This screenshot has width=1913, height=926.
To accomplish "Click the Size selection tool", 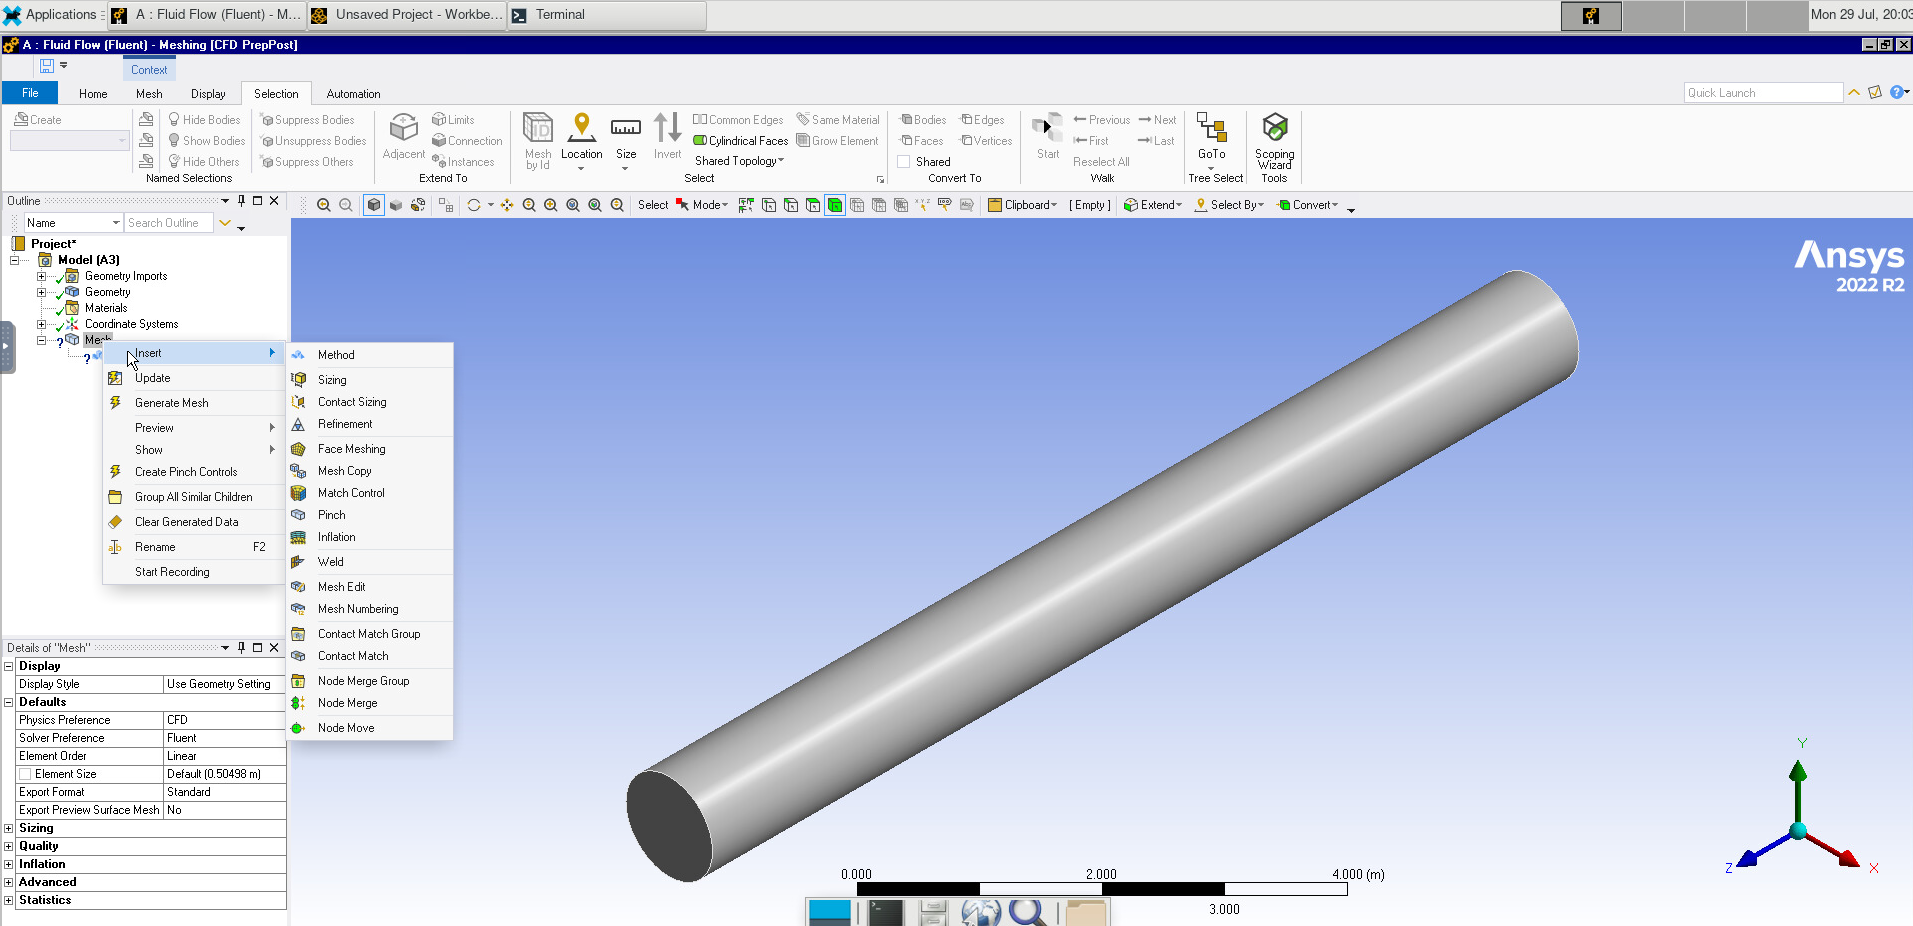I will tap(626, 141).
